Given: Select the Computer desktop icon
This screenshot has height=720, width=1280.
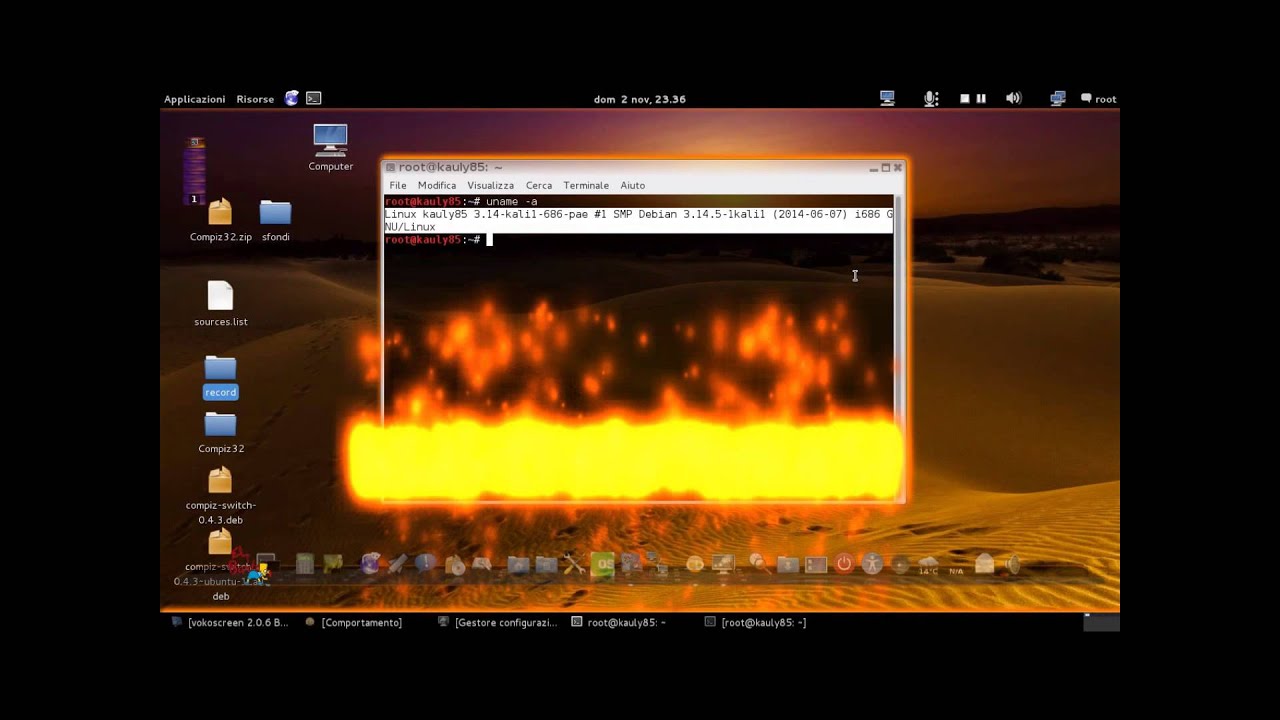Looking at the screenshot, I should [330, 148].
